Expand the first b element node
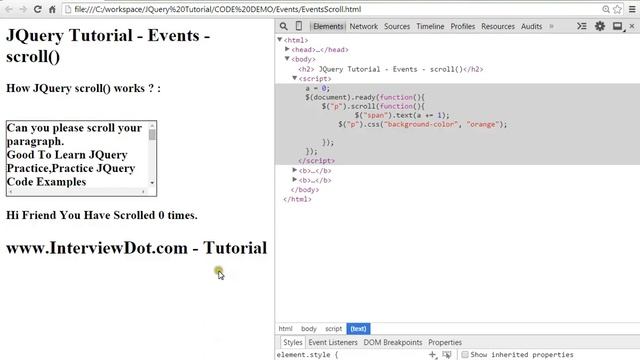The height and width of the screenshot is (360, 640). [295, 170]
